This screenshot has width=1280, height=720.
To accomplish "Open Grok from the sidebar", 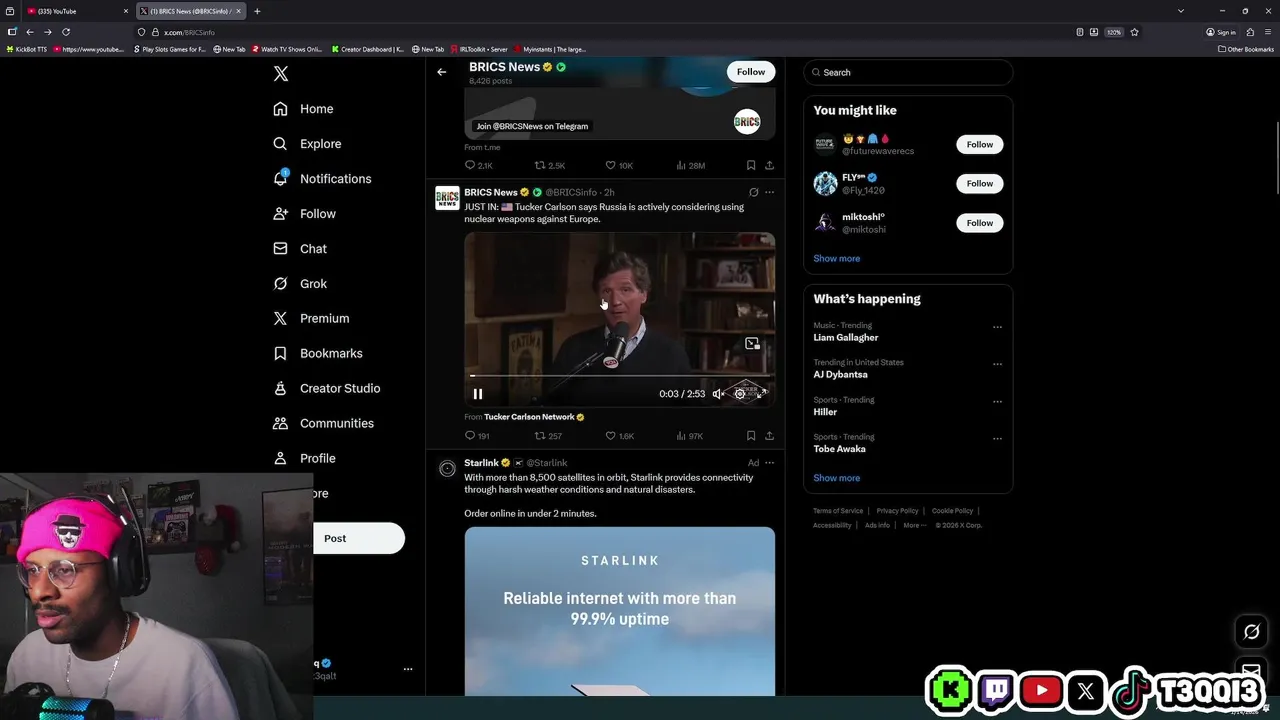I will pyautogui.click(x=300, y=284).
